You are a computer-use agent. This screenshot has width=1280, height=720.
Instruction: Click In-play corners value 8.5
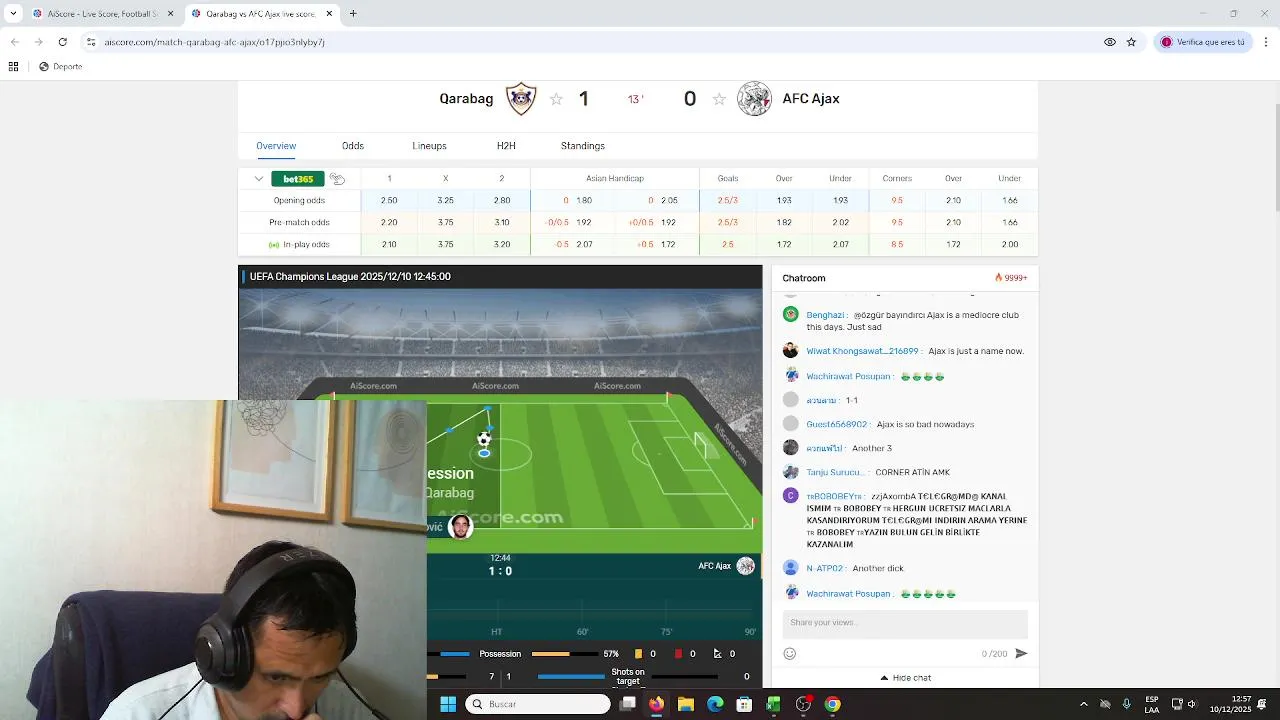pos(897,244)
